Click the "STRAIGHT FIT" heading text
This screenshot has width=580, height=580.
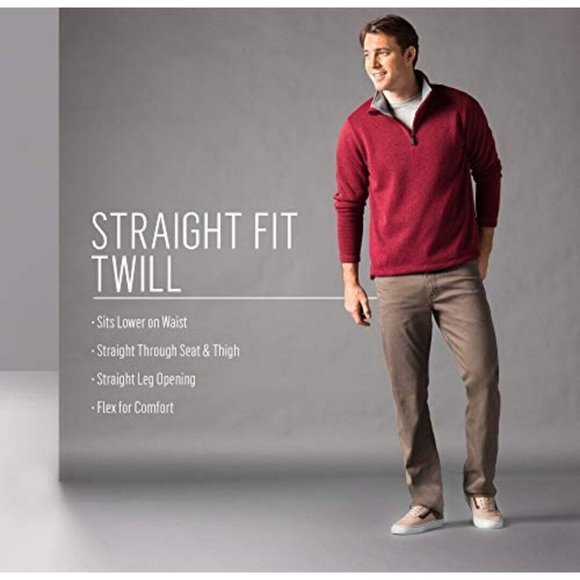(194, 230)
